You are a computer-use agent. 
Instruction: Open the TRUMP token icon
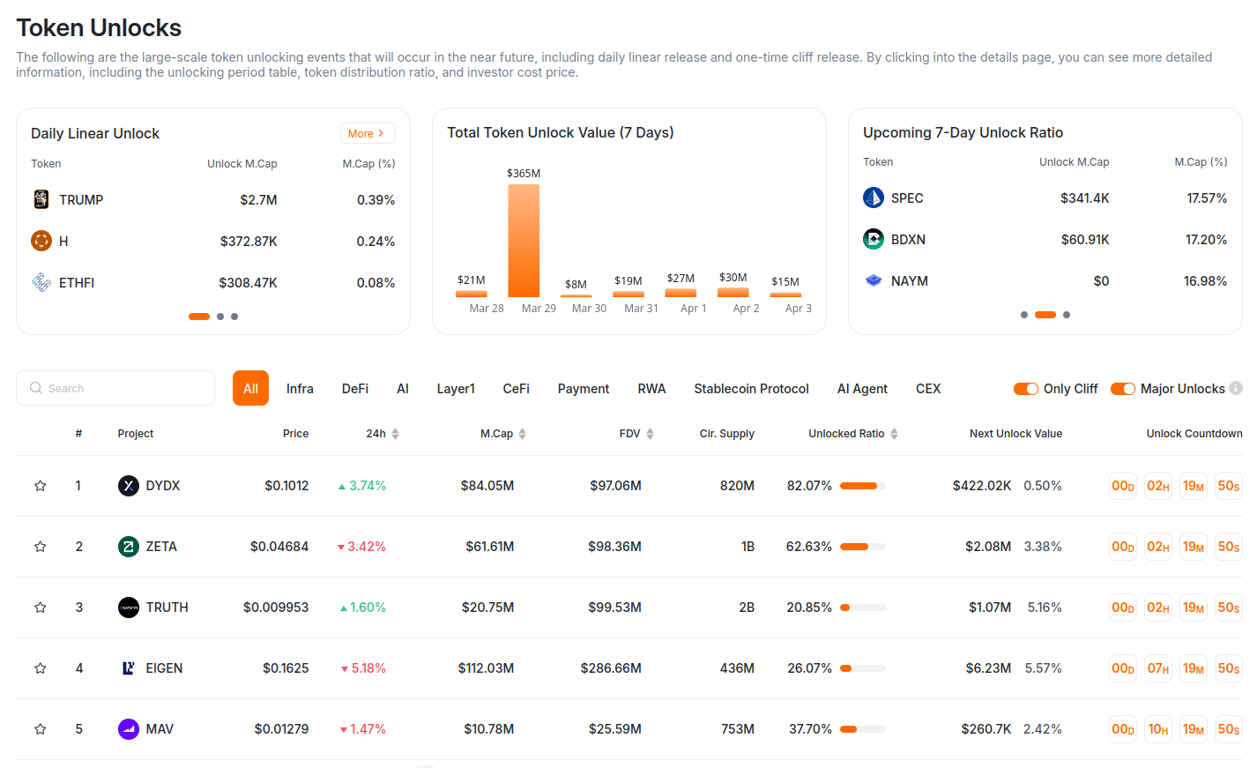tap(39, 199)
